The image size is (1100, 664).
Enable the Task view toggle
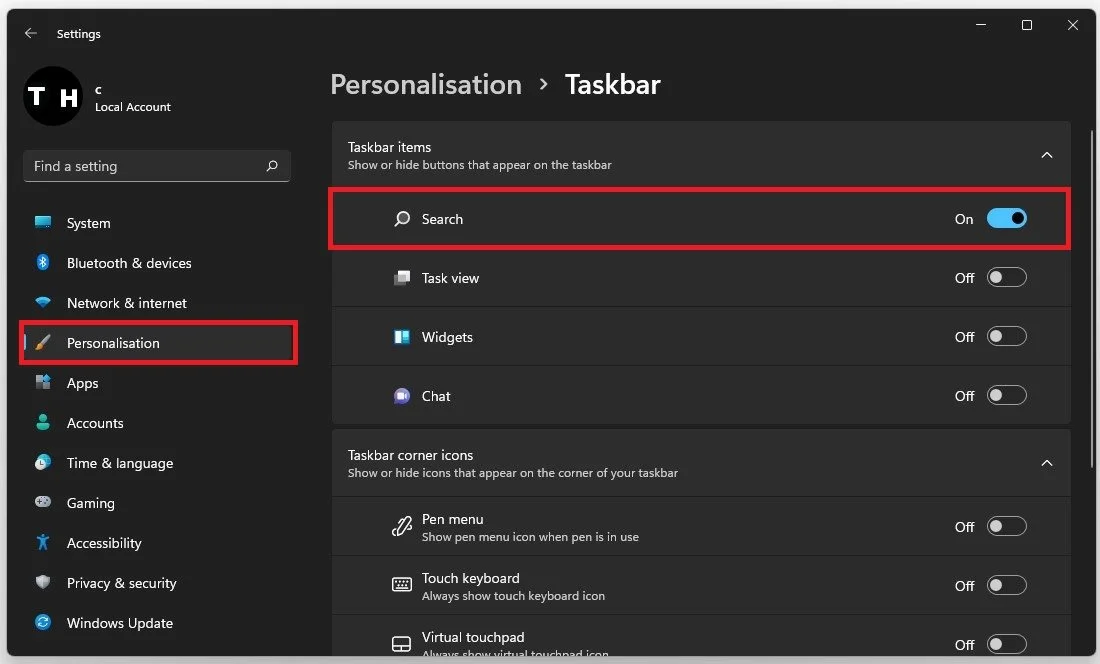(1006, 278)
